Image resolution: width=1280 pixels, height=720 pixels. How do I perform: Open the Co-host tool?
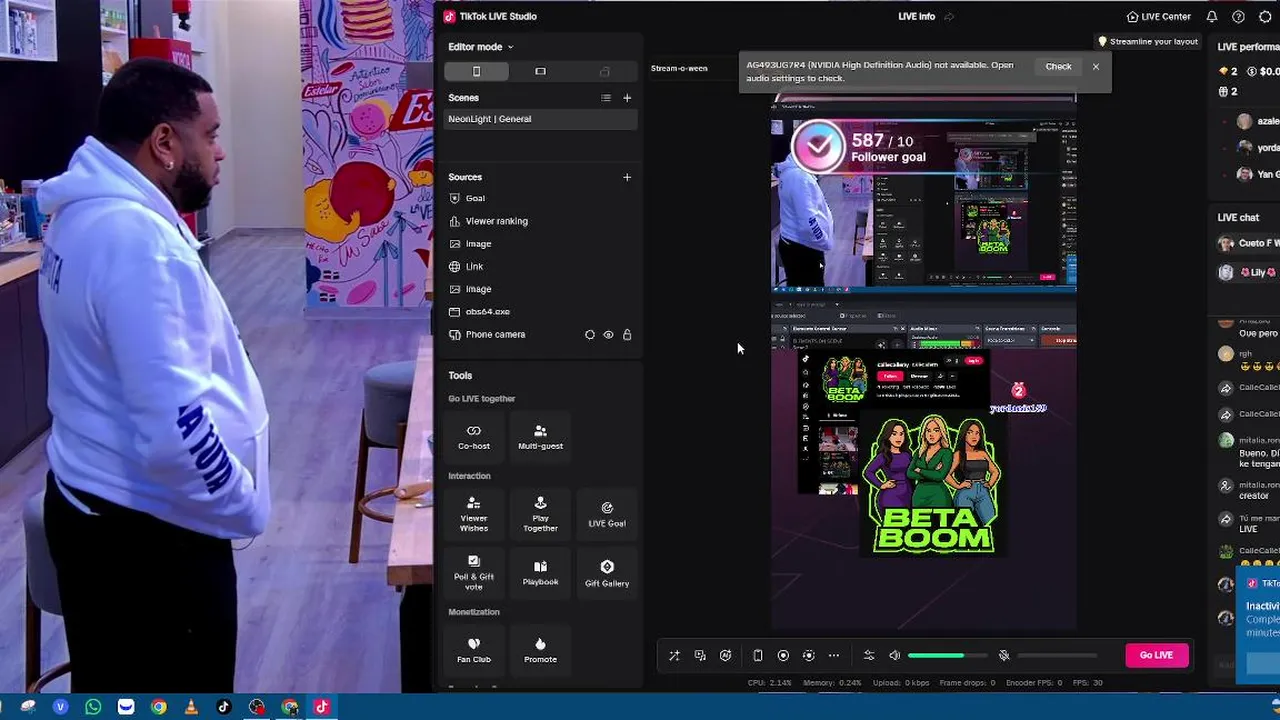(x=474, y=437)
